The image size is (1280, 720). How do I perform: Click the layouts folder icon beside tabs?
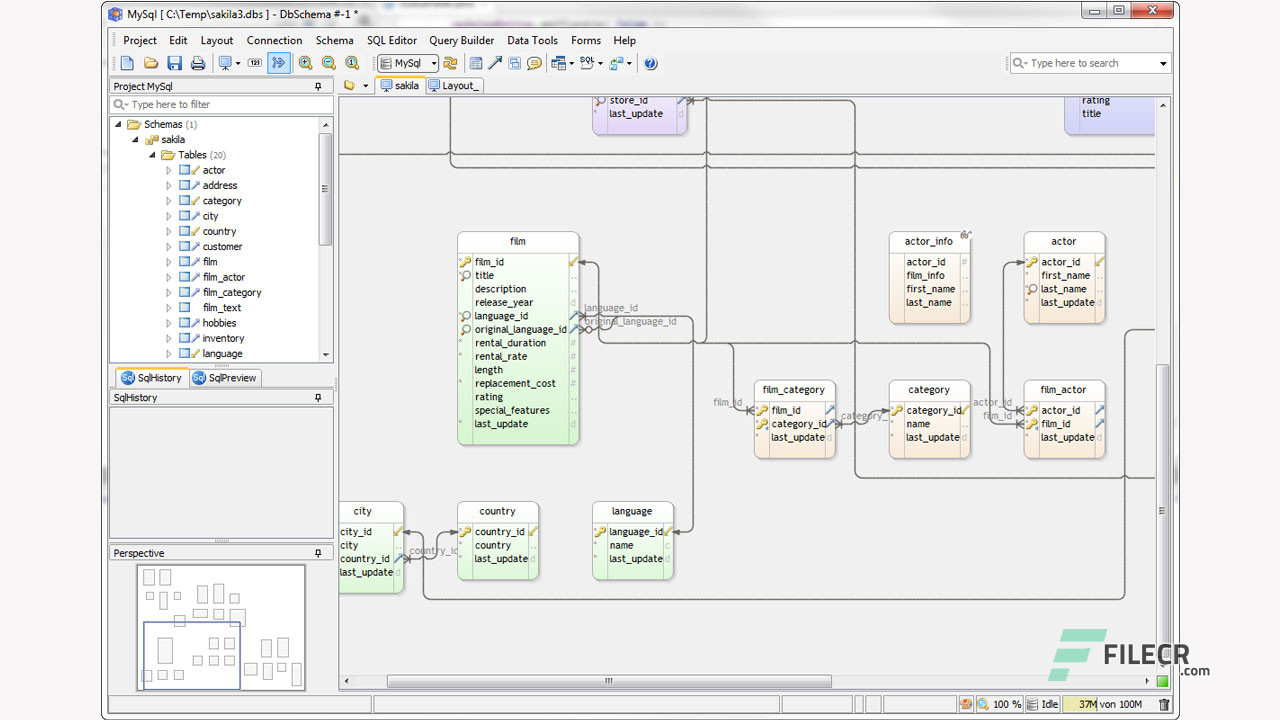tap(349, 86)
